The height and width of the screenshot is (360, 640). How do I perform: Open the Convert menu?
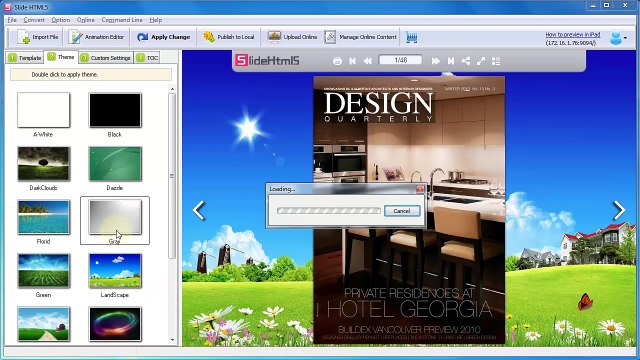[34, 20]
